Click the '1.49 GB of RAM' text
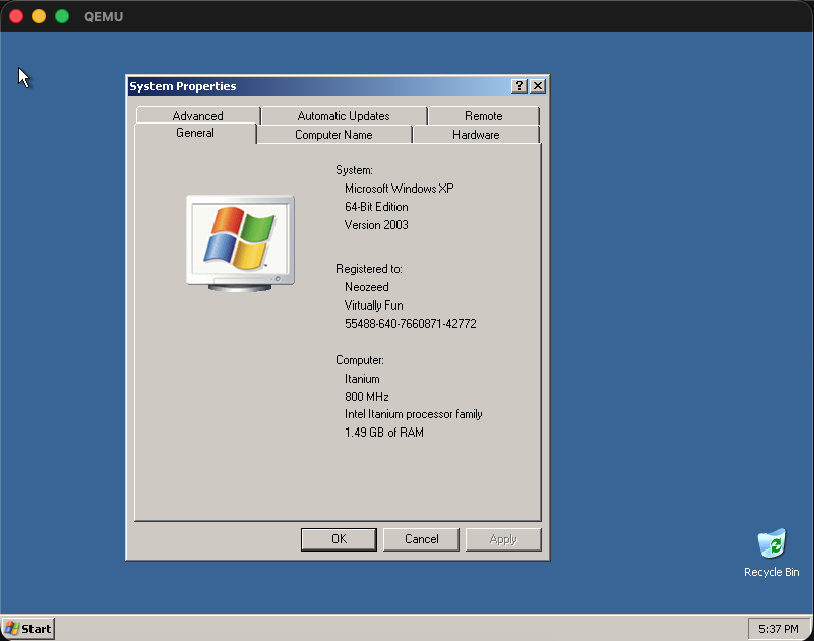Viewport: 814px width, 641px height. (384, 432)
